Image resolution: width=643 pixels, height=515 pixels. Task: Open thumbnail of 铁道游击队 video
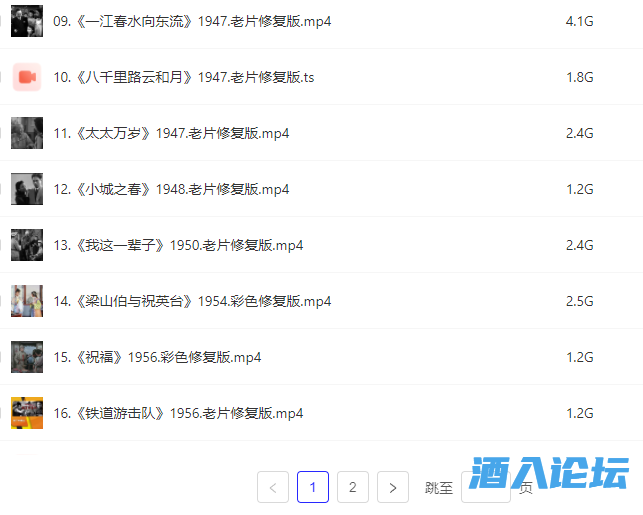pyautogui.click(x=27, y=413)
